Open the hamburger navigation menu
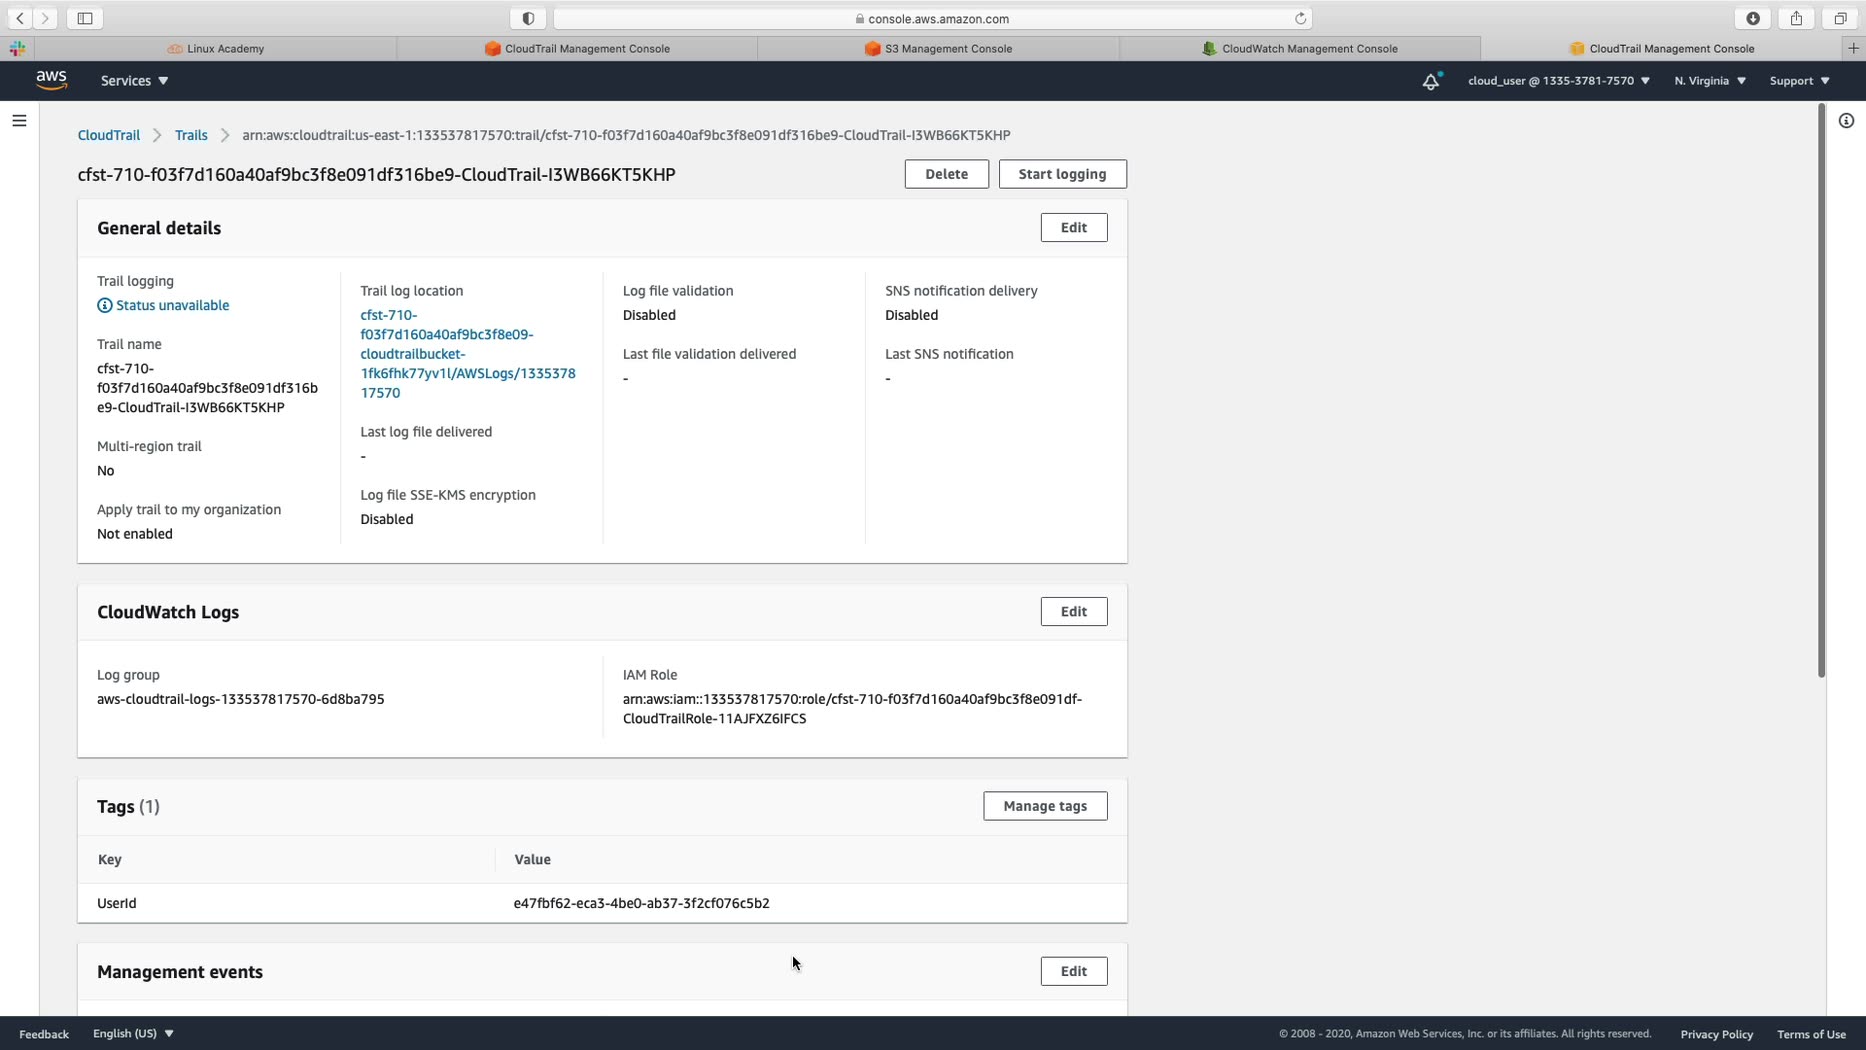1866x1050 pixels. (19, 121)
